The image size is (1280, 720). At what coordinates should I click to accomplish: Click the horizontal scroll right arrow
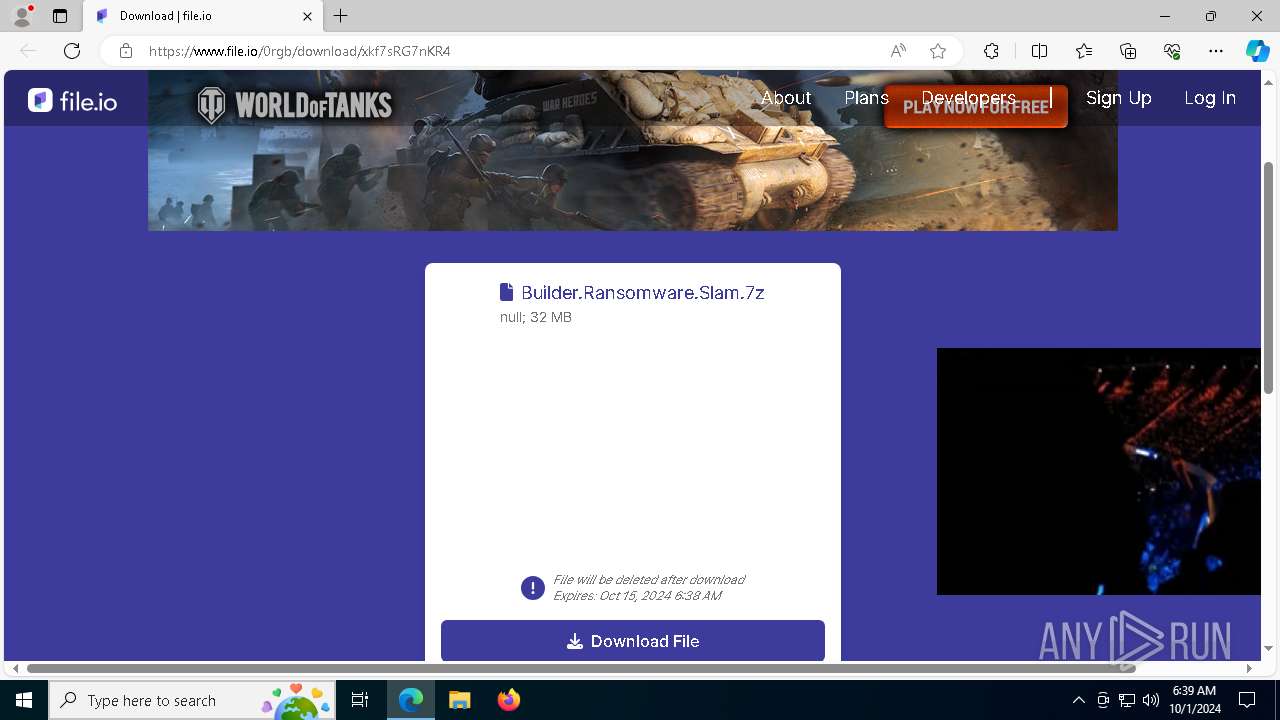pos(1249,668)
